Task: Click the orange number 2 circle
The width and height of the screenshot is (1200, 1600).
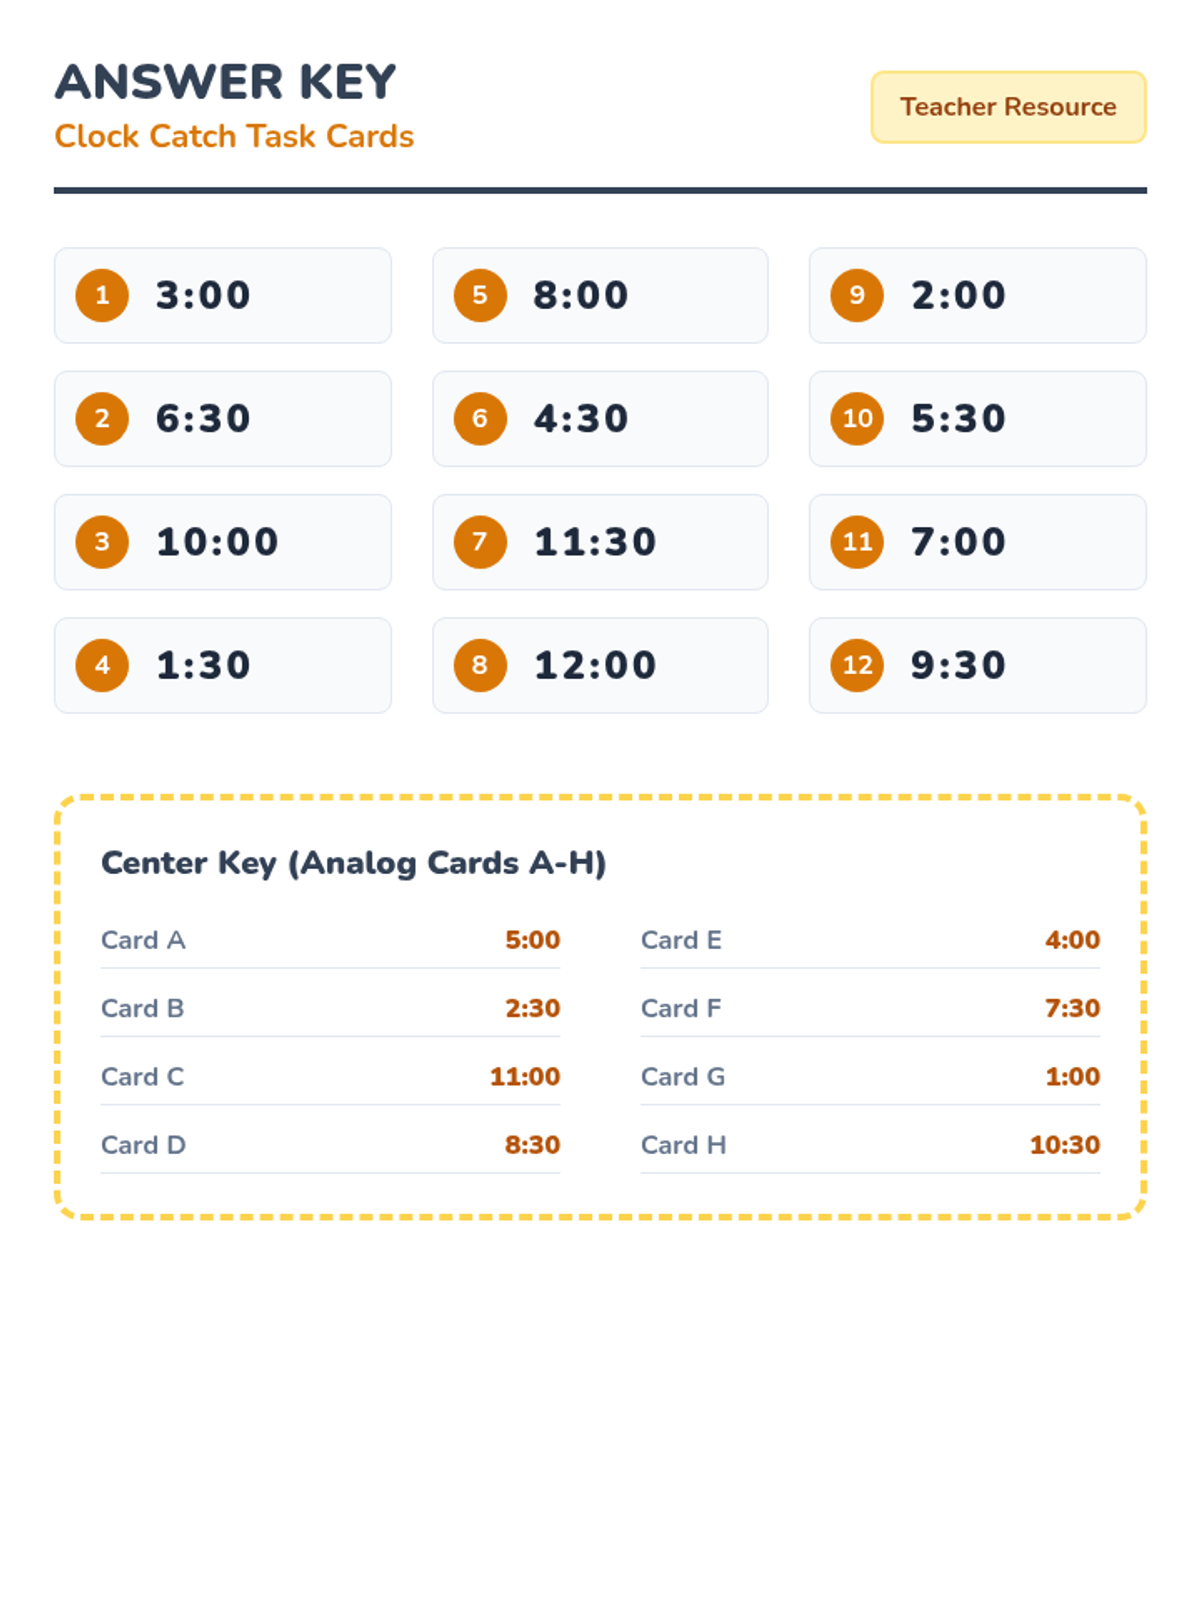Action: [102, 418]
